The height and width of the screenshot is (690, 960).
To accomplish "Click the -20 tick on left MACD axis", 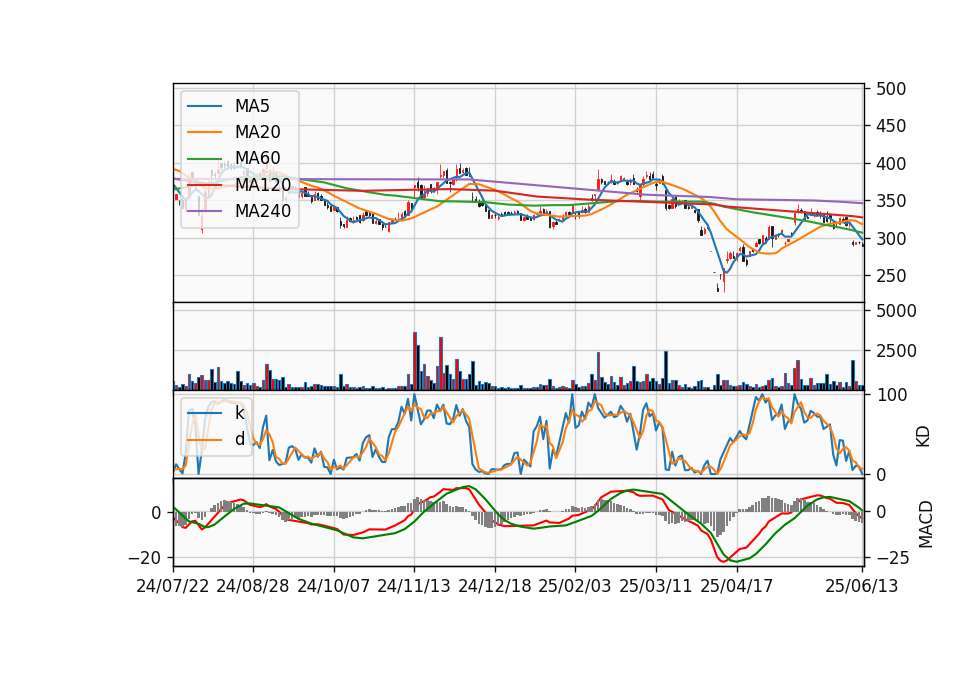I will click(x=144, y=558).
